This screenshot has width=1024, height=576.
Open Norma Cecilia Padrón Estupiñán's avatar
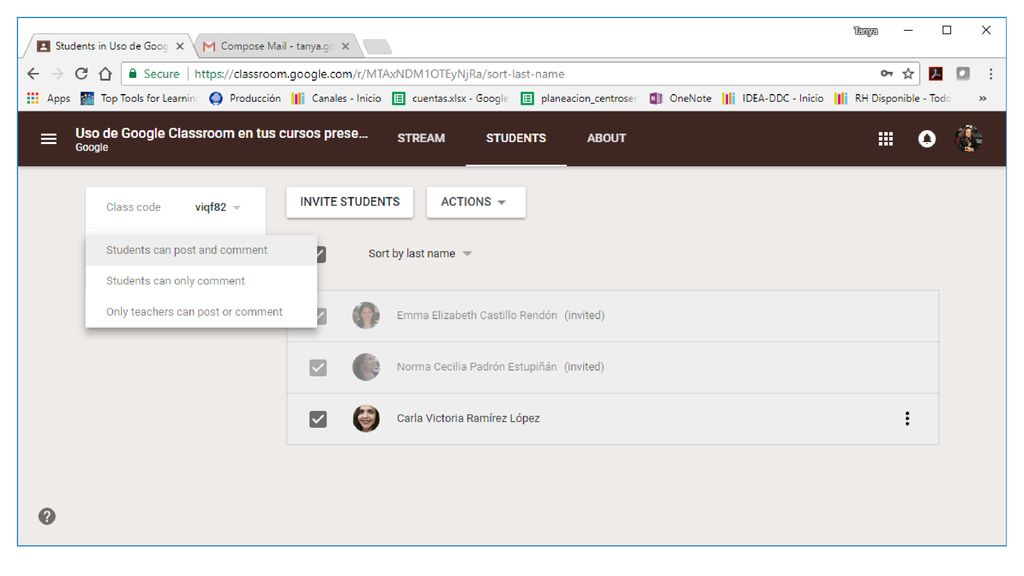366,367
